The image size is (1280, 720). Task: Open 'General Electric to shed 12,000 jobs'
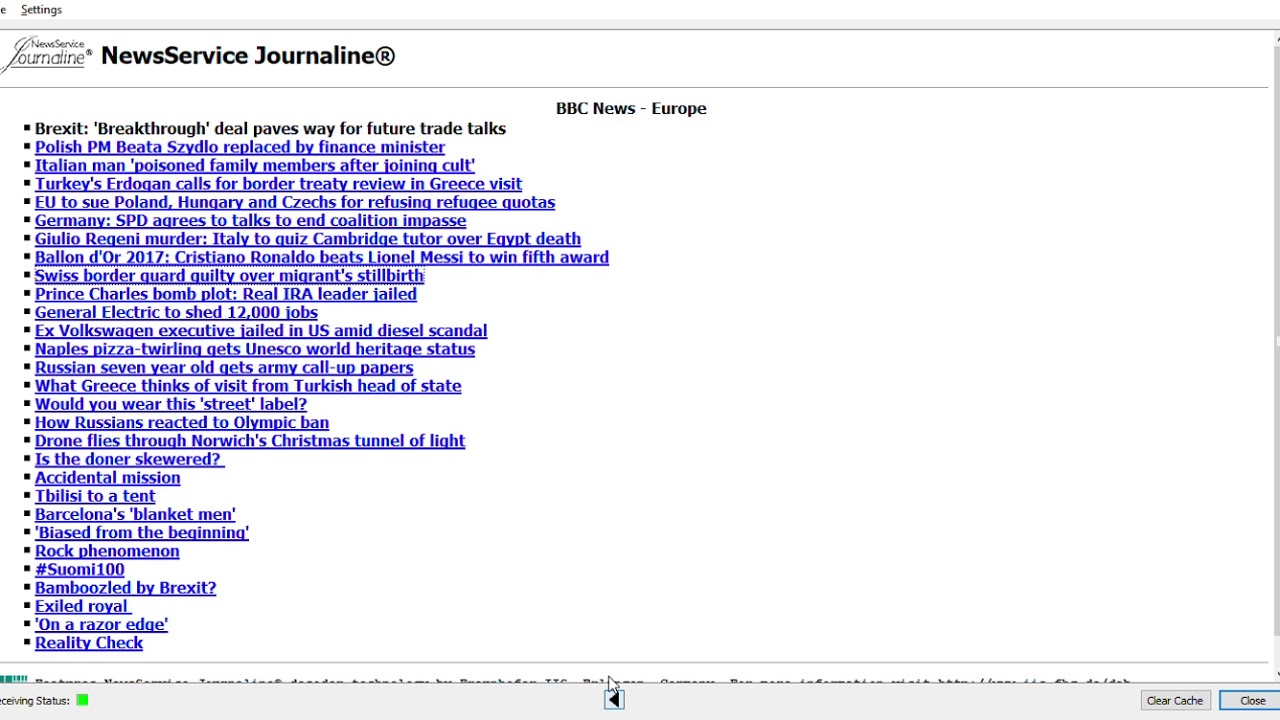[176, 312]
